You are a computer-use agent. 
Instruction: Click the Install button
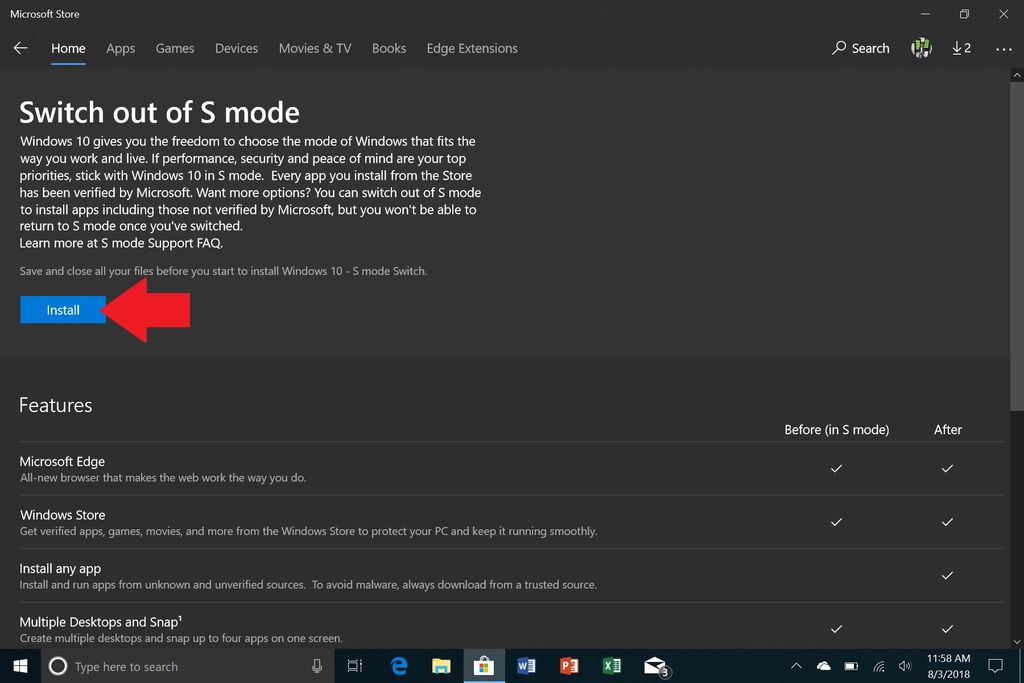[x=62, y=310]
